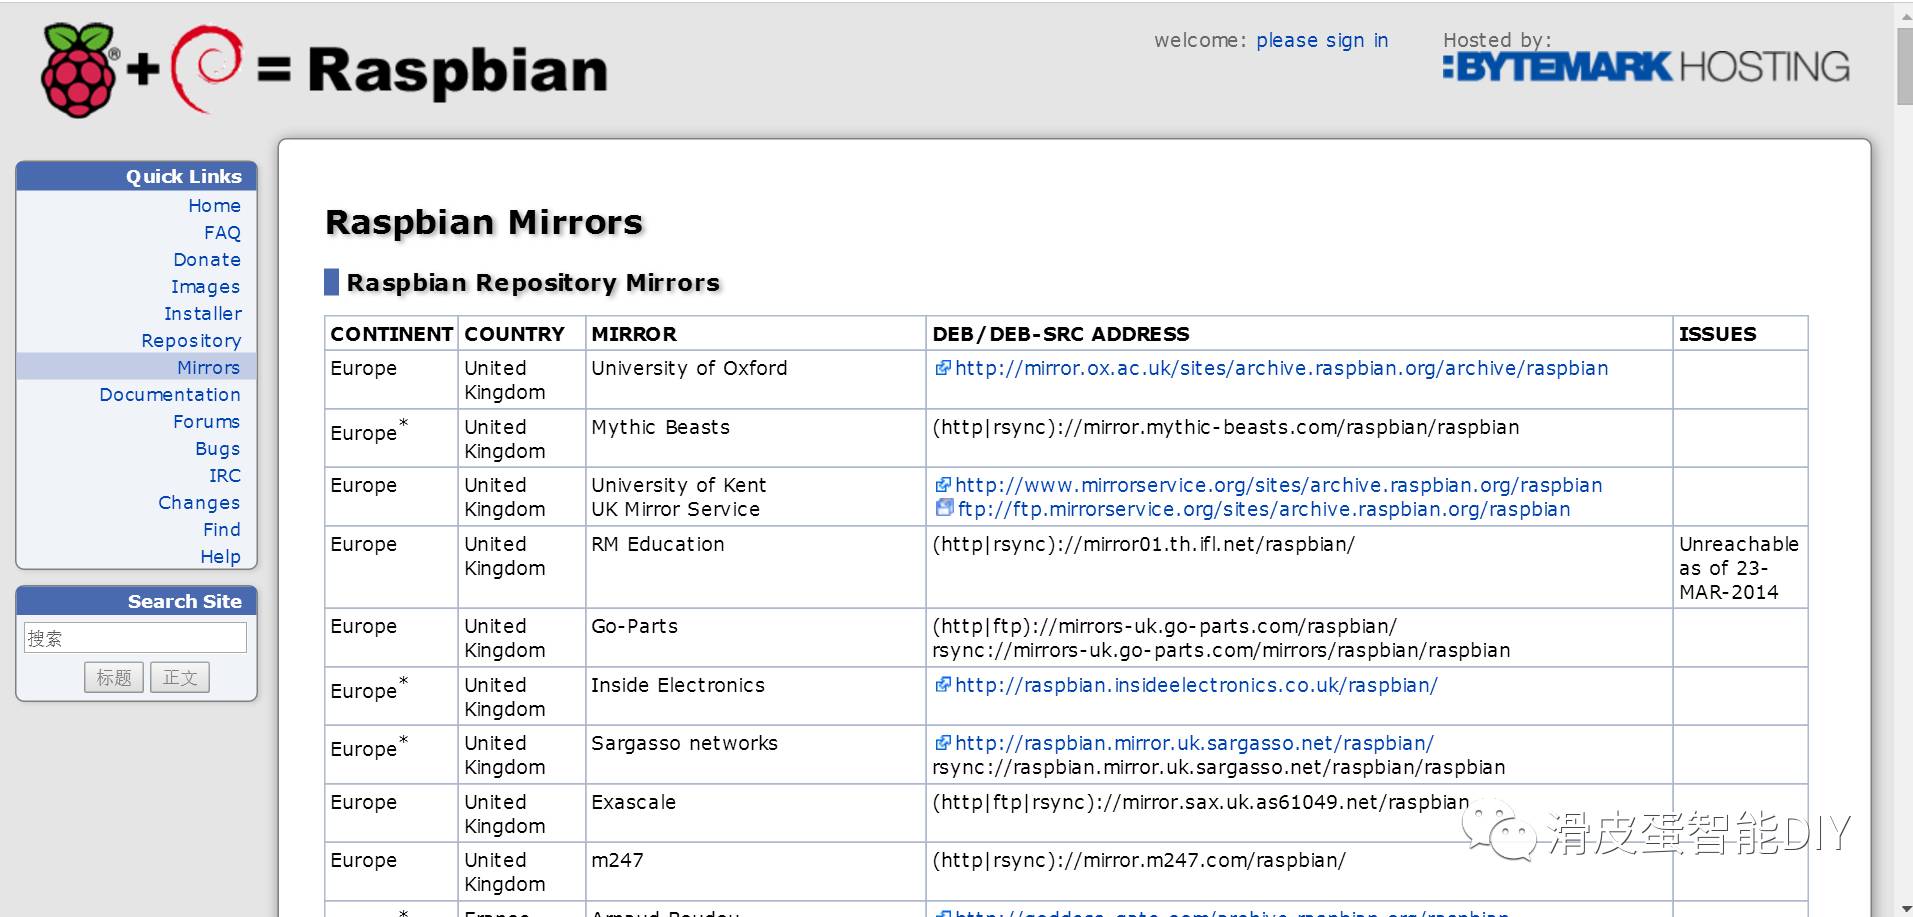Screen dimensions: 1913x917
Task: Click the 'please sign in' link
Action: [1322, 40]
